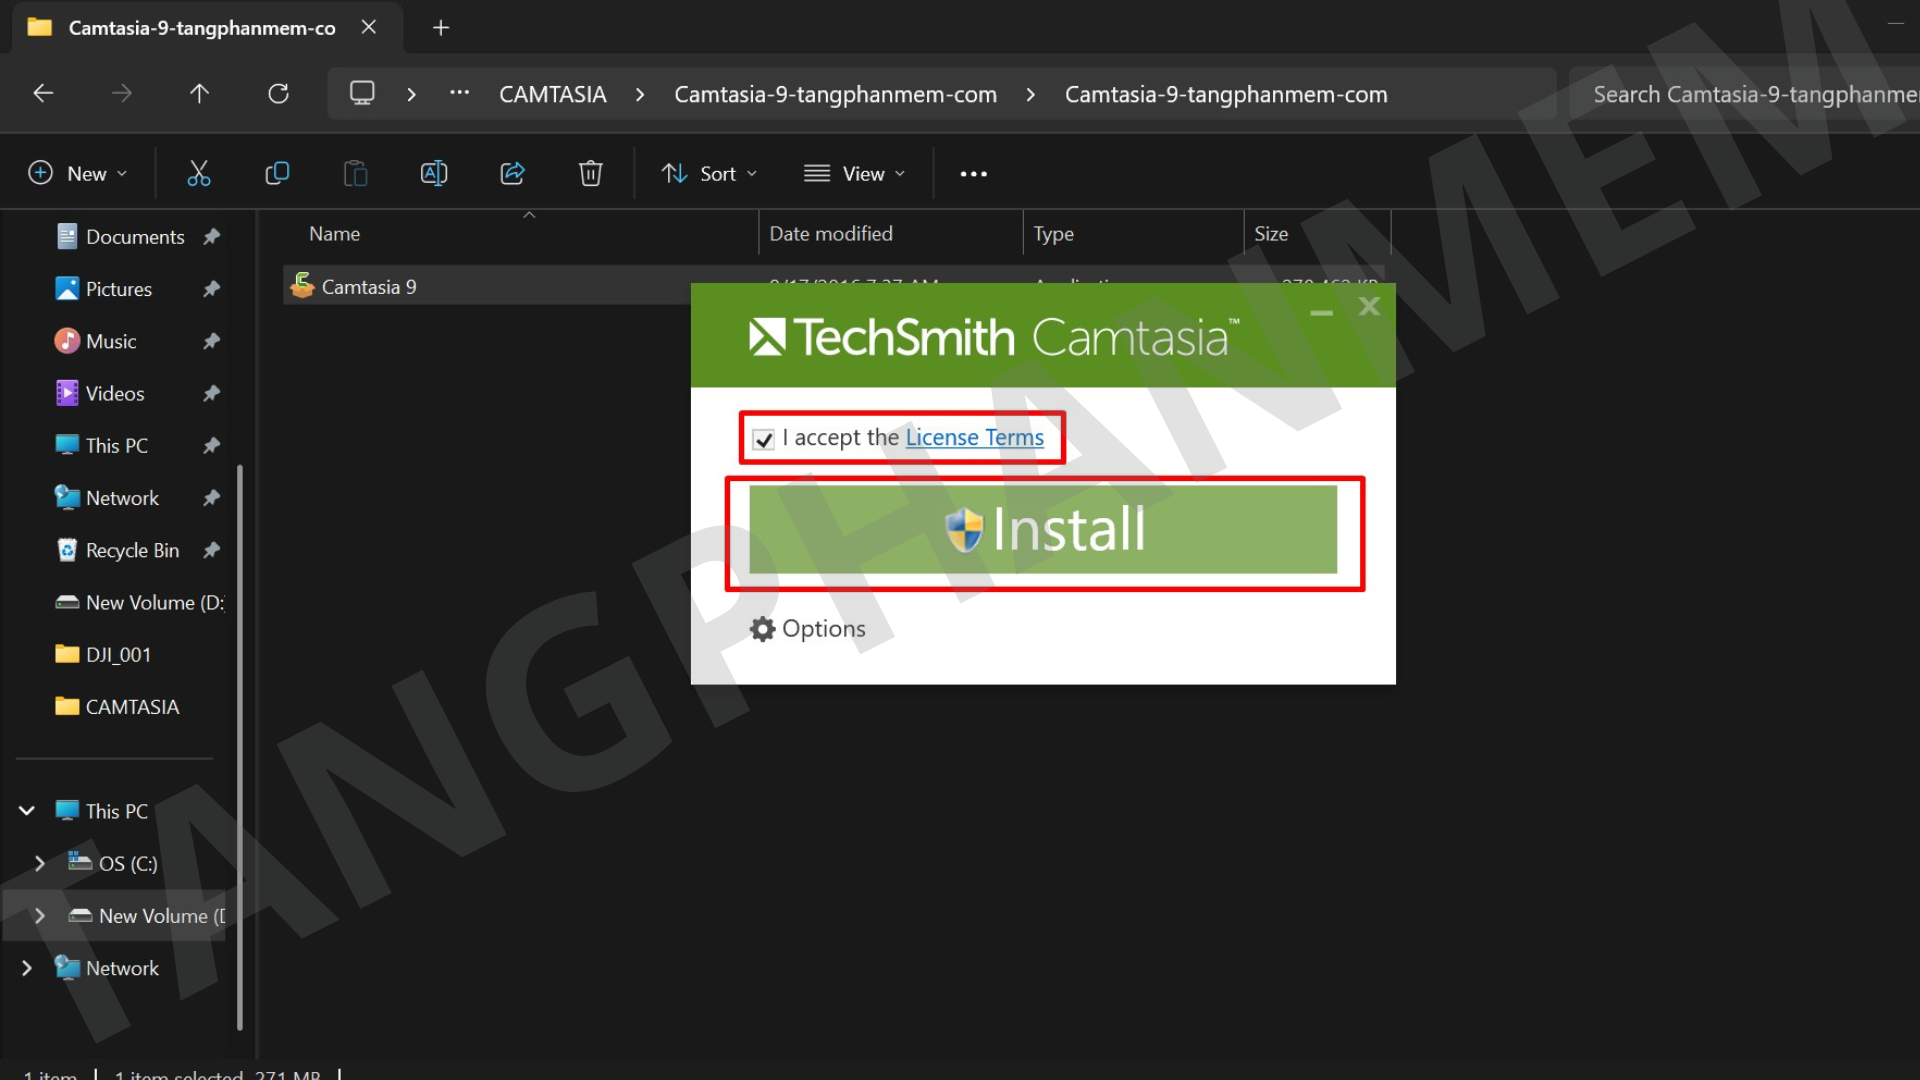Image resolution: width=1920 pixels, height=1080 pixels.
Task: Open the New dropdown menu
Action: (78, 174)
